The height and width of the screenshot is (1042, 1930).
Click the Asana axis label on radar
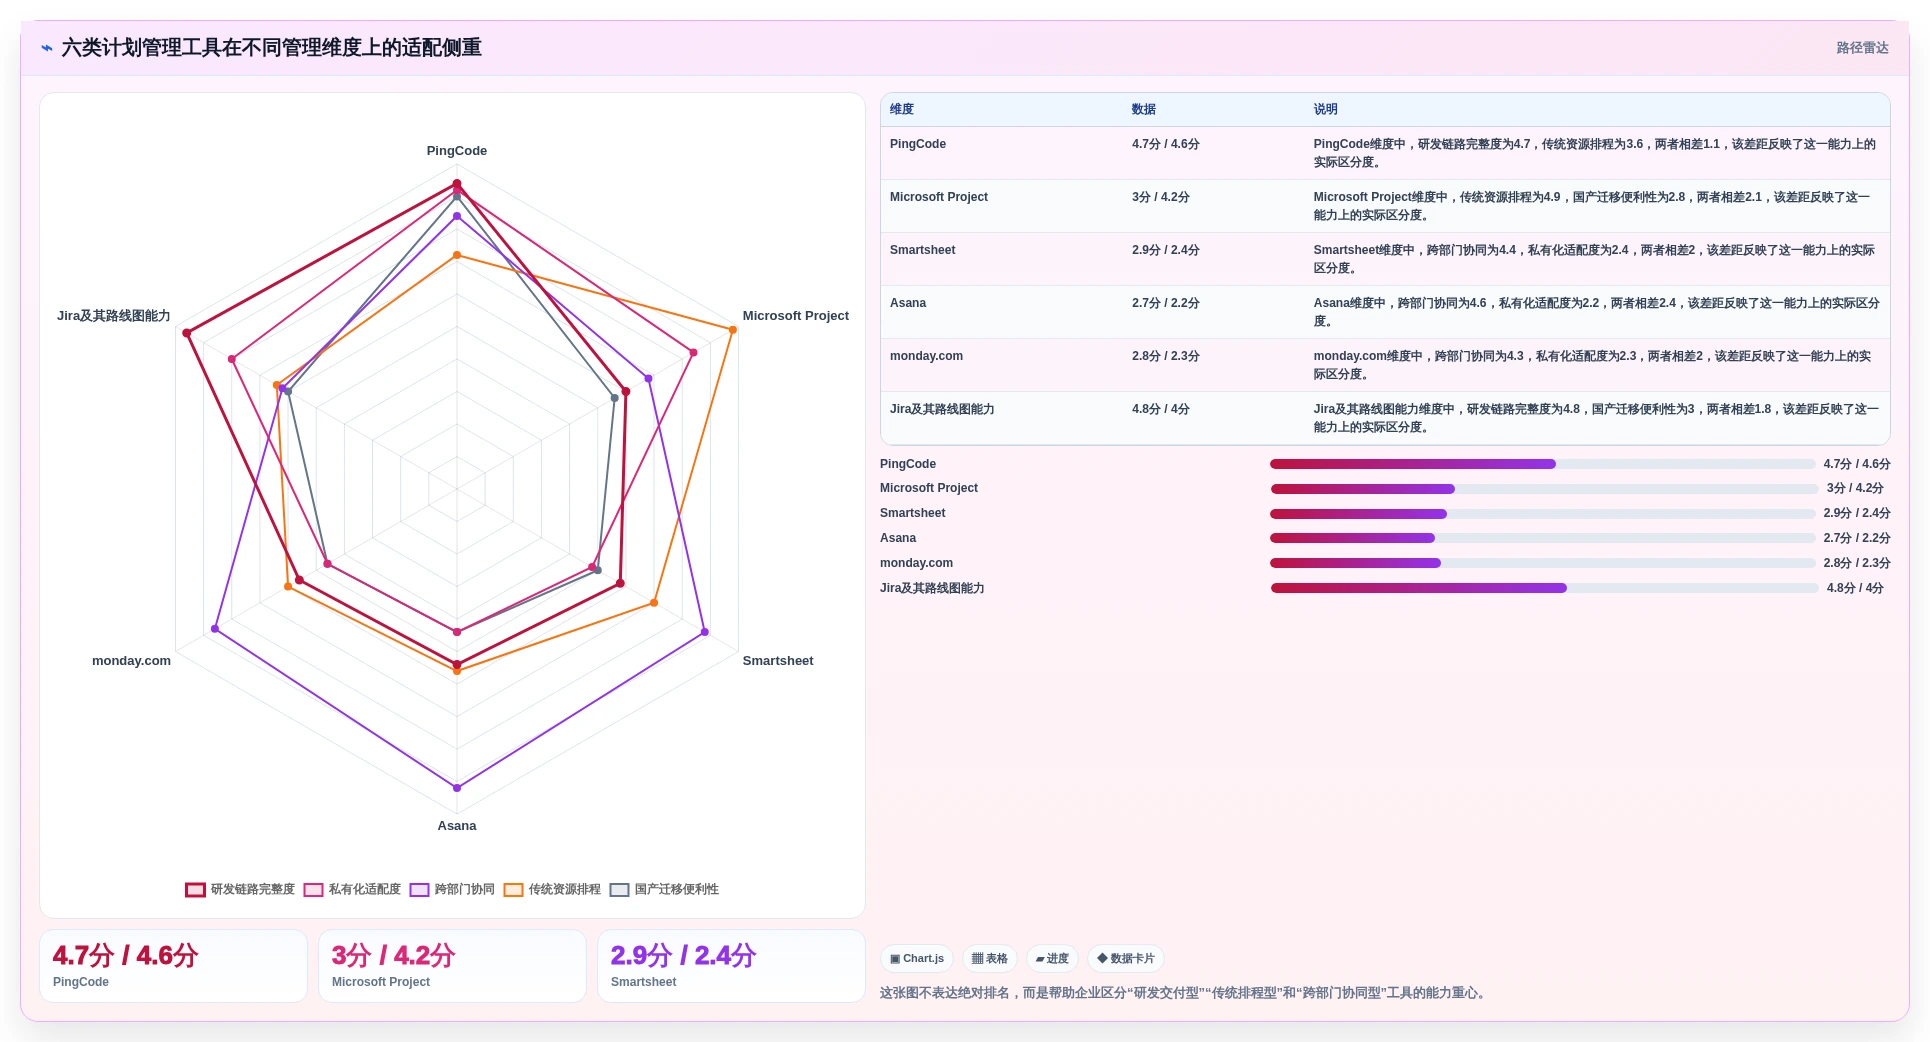tap(457, 826)
